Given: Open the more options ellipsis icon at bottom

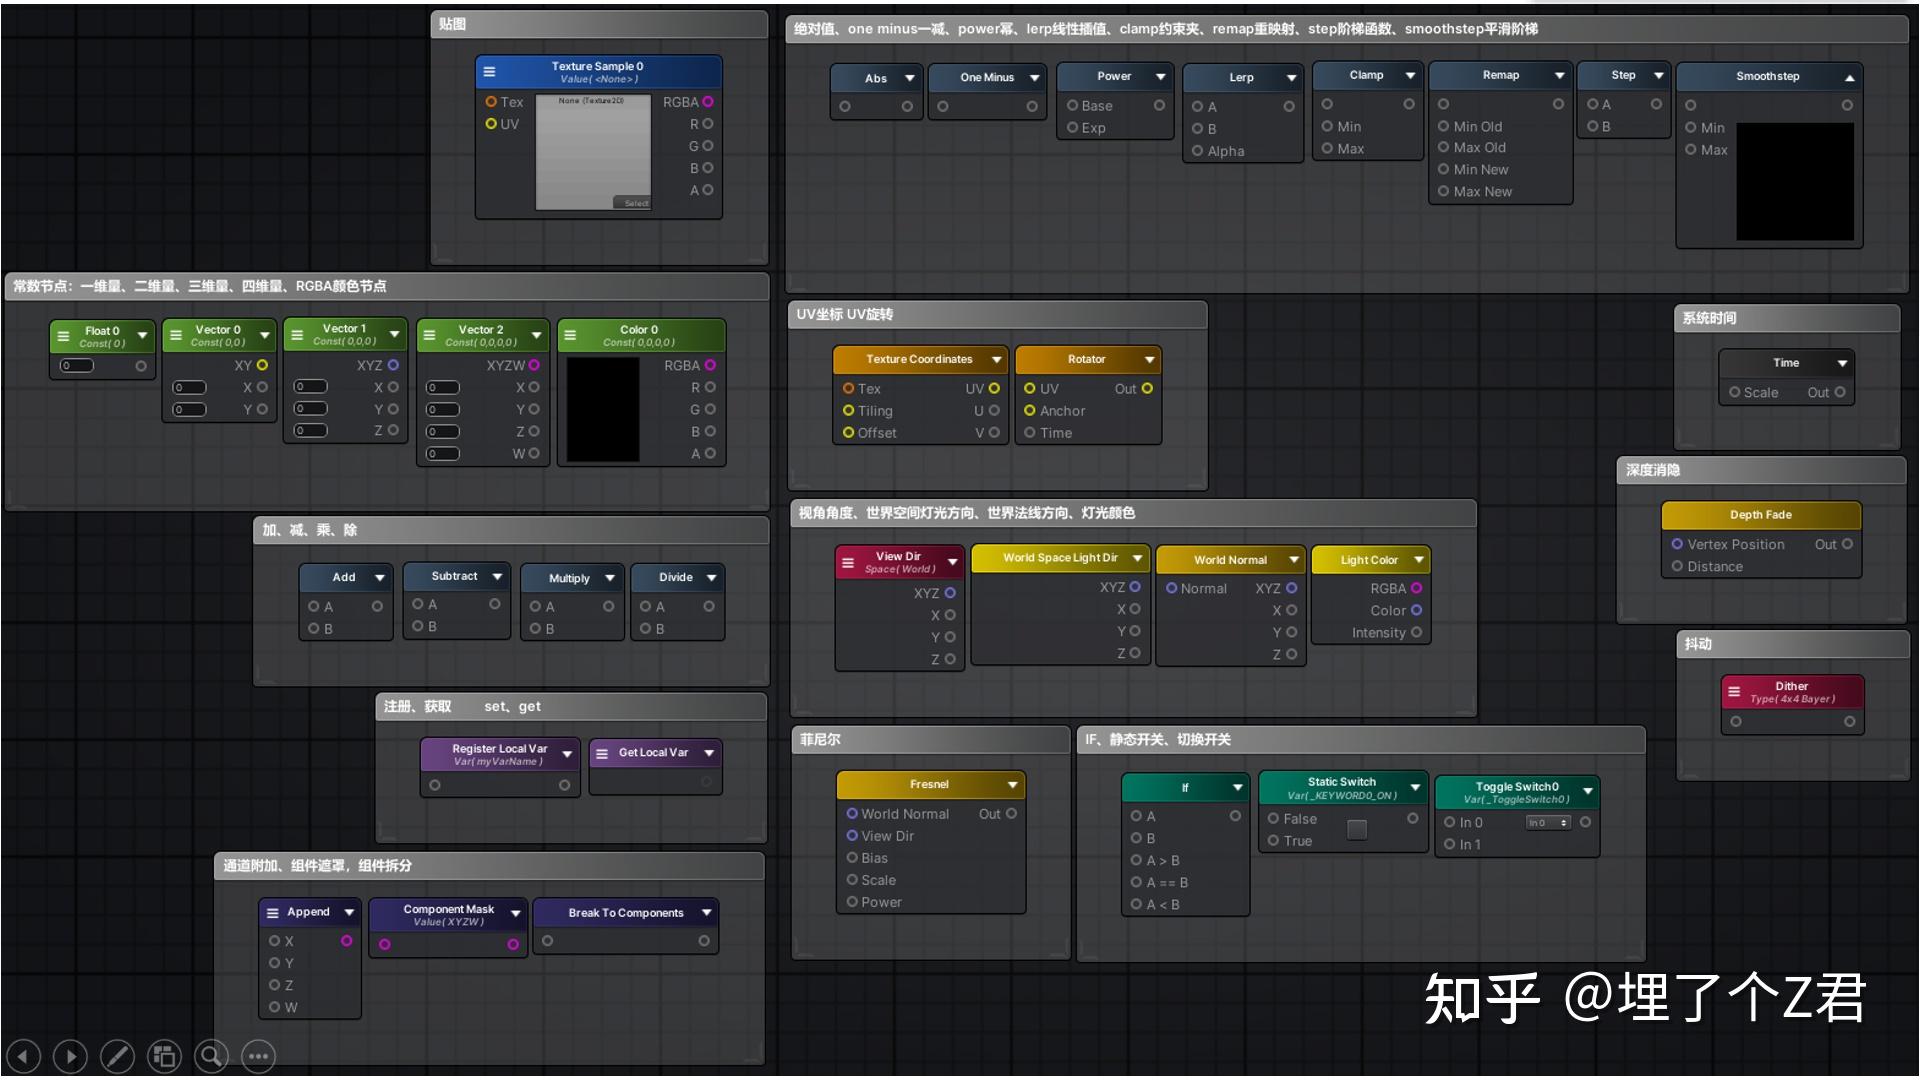Looking at the screenshot, I should 258,1056.
